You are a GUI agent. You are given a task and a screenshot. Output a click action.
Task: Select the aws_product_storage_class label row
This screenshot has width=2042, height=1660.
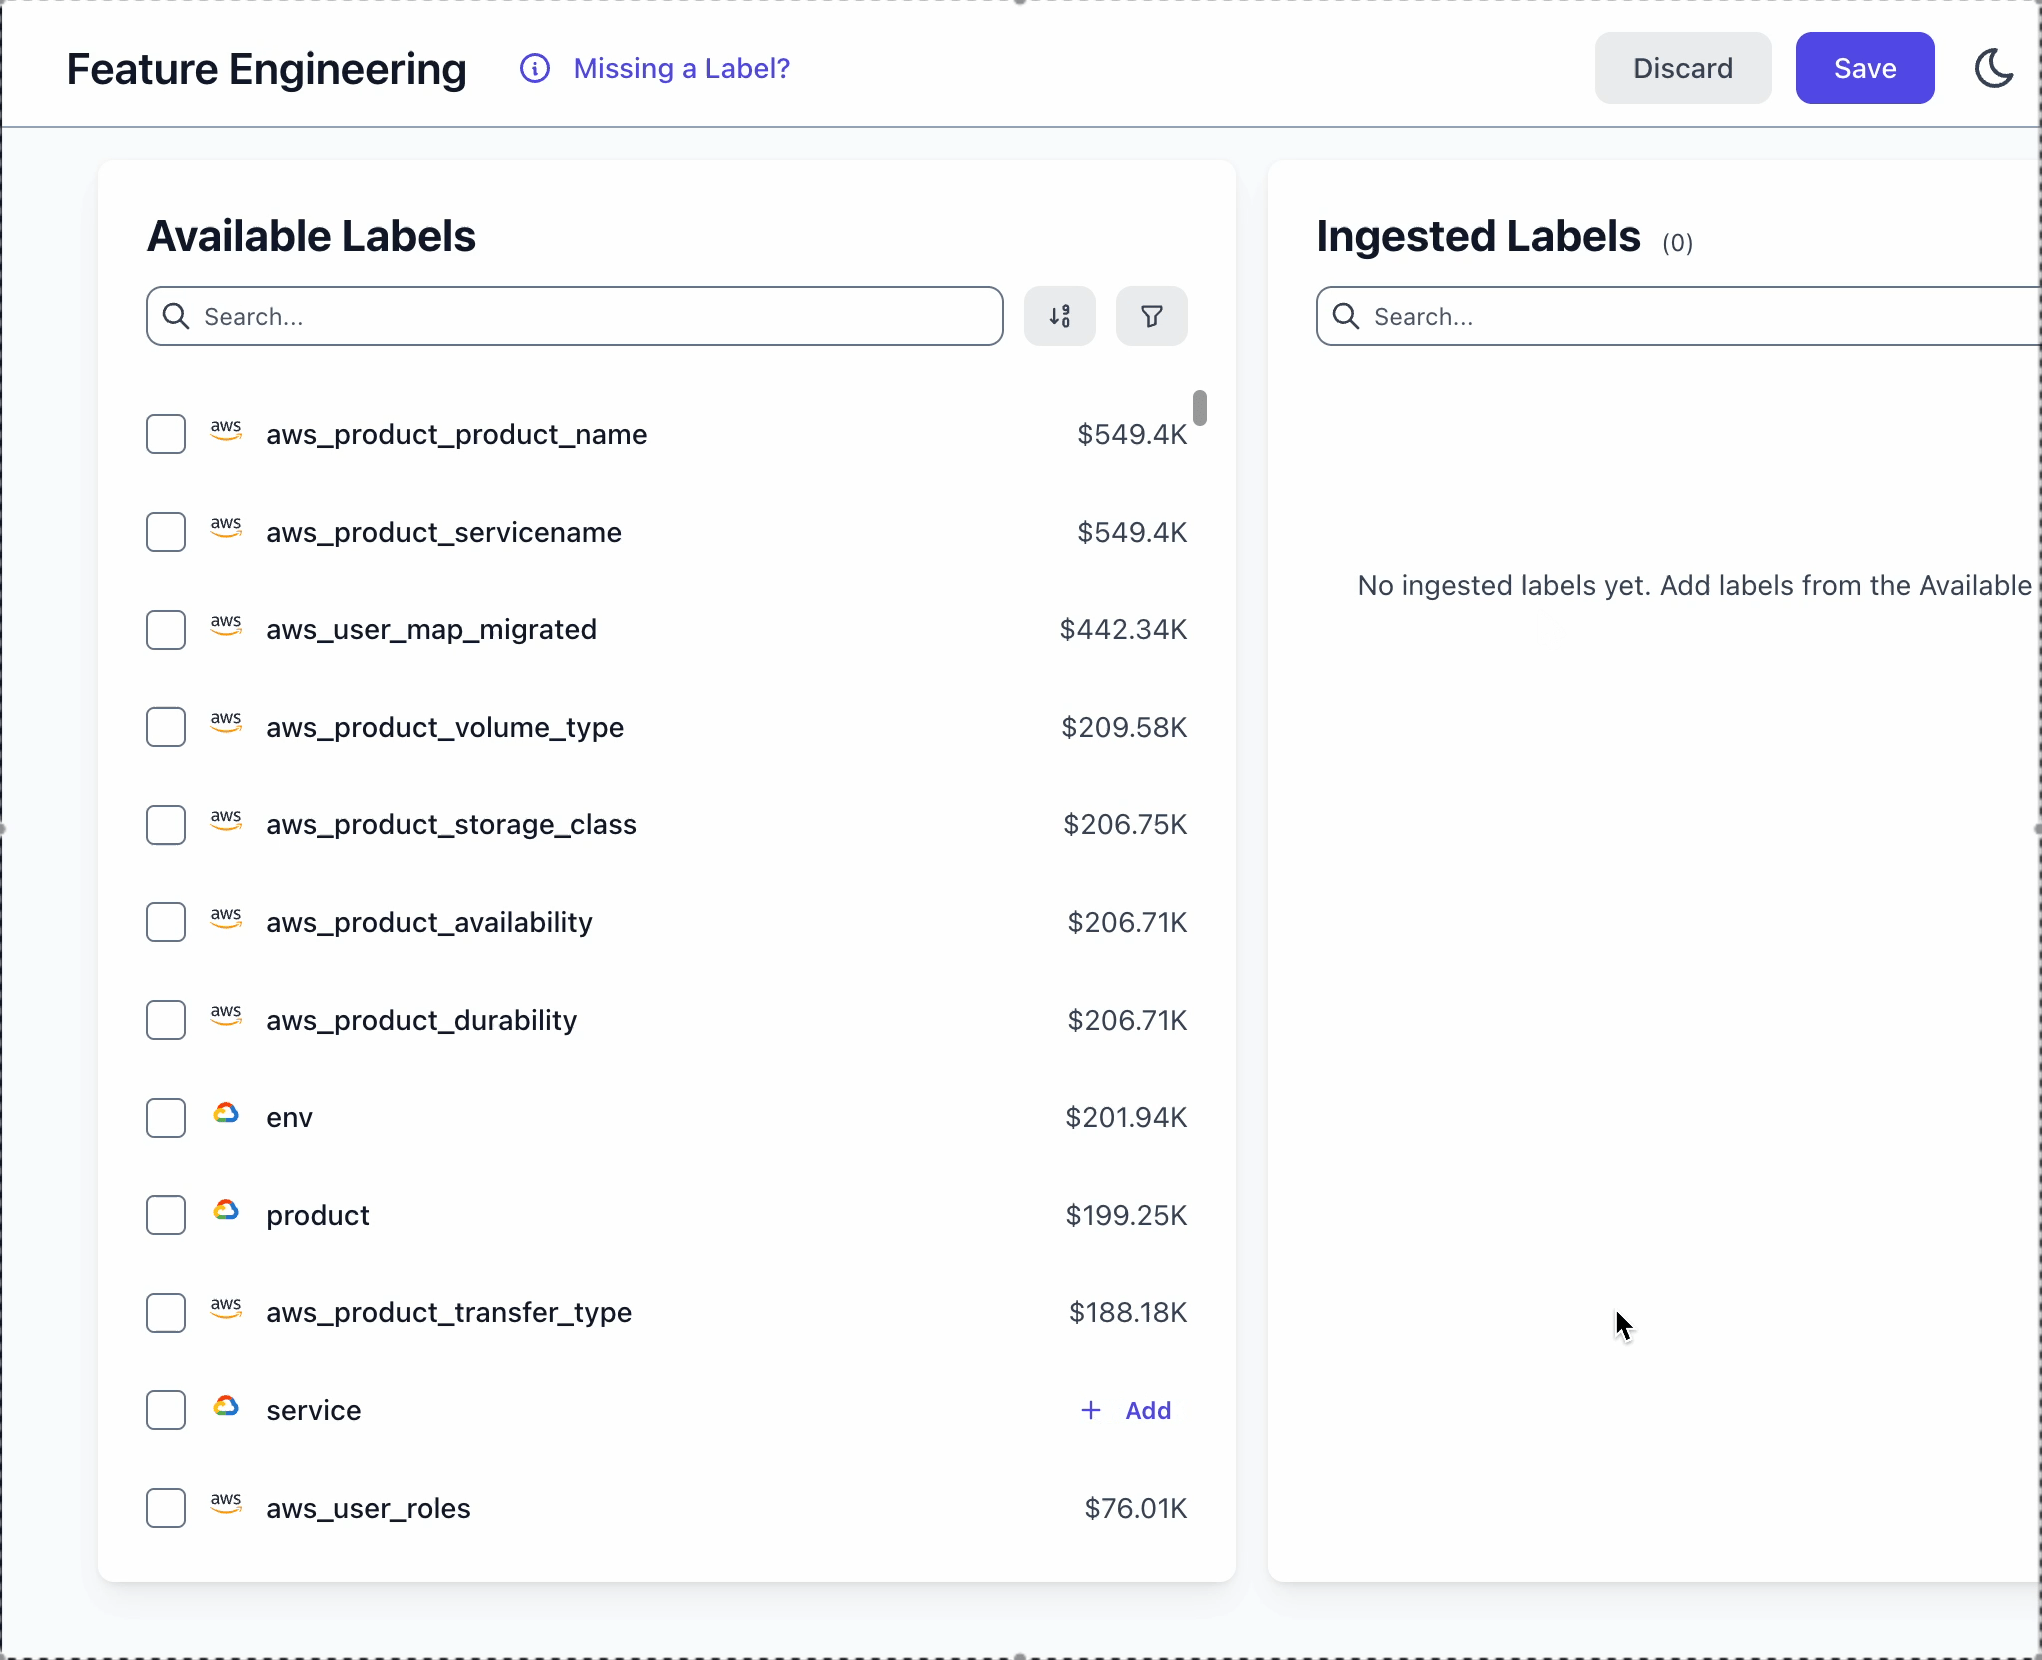(451, 825)
